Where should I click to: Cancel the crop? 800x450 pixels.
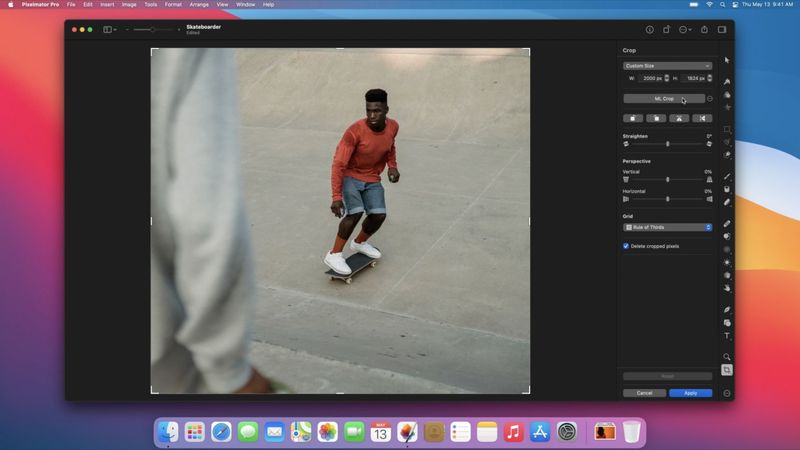[644, 393]
